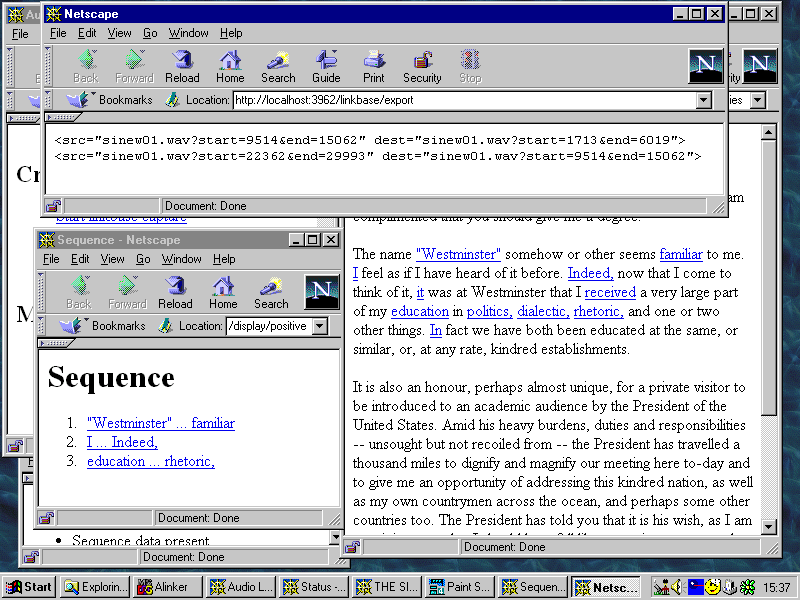Follow the "Westminster" ... familiar sequence link
This screenshot has height=600, width=800.
pyautogui.click(x=161, y=423)
